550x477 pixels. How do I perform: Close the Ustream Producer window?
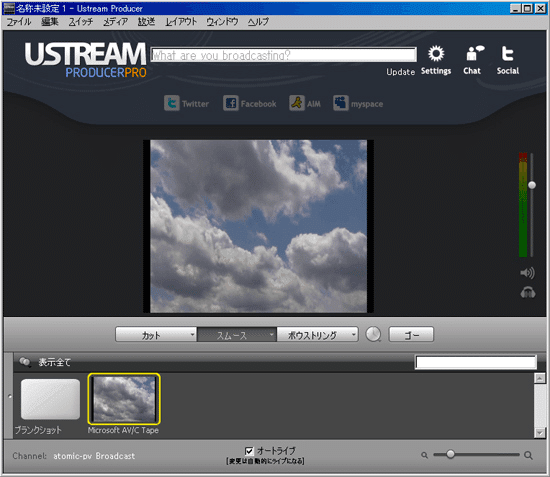(540, 8)
